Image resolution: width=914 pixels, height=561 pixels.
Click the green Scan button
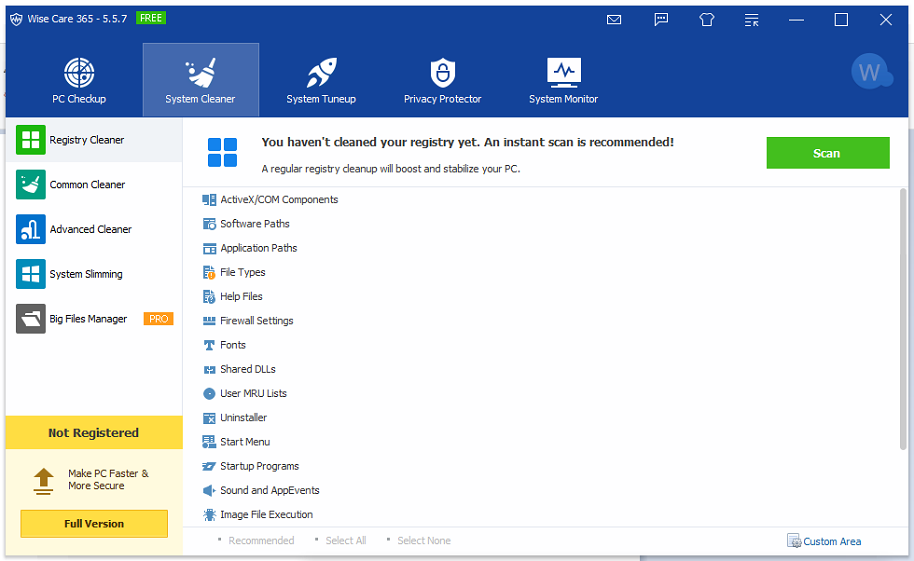828,153
